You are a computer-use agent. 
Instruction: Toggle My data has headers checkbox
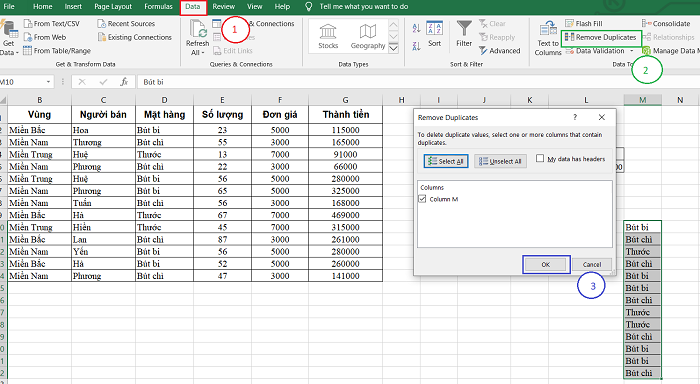[x=540, y=159]
